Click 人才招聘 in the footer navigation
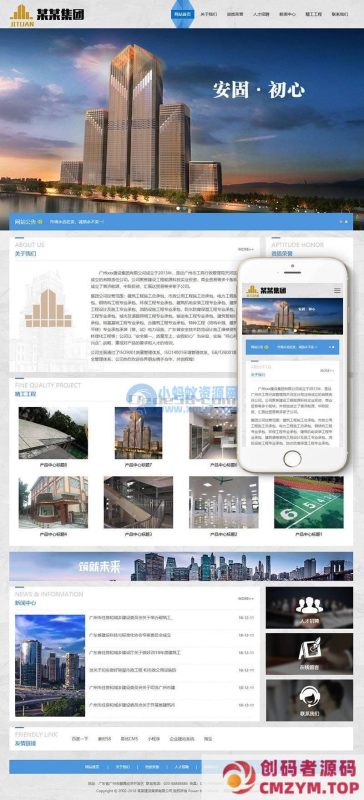Screen dimensions: 364x800 coord(181,767)
